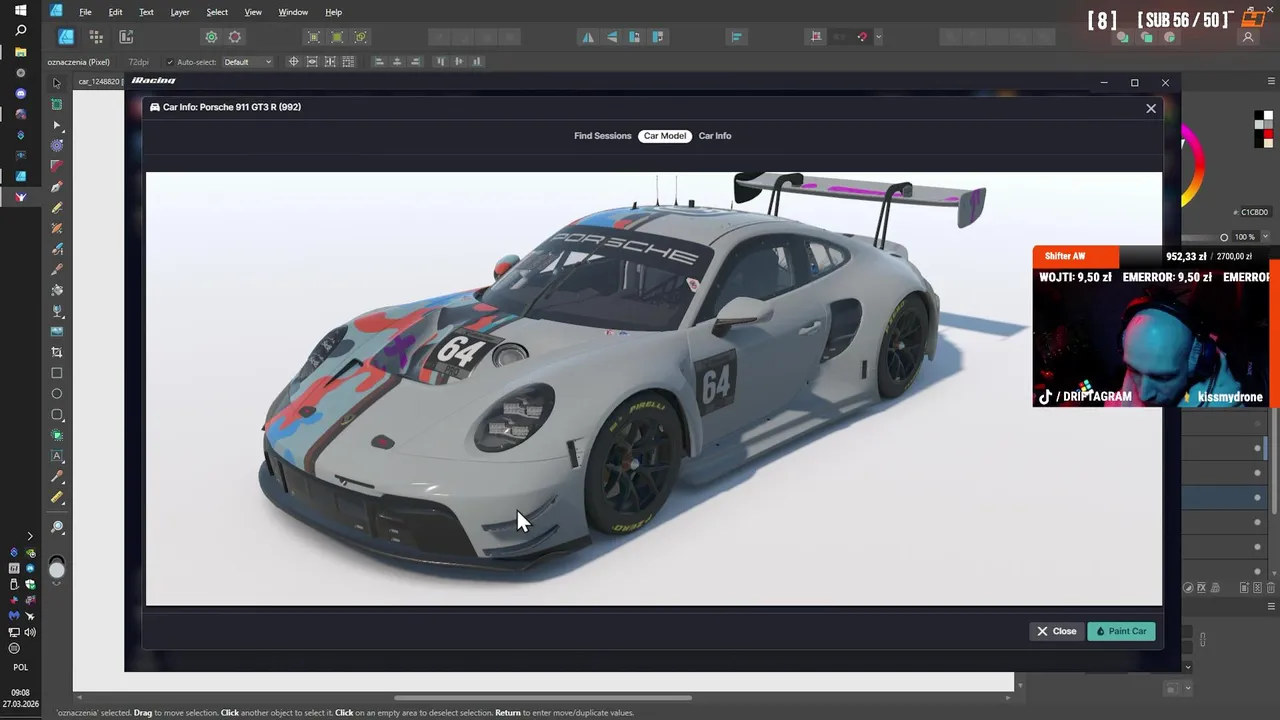Click the opacity slider handle
Image resolution: width=1280 pixels, height=720 pixels.
pos(1224,237)
